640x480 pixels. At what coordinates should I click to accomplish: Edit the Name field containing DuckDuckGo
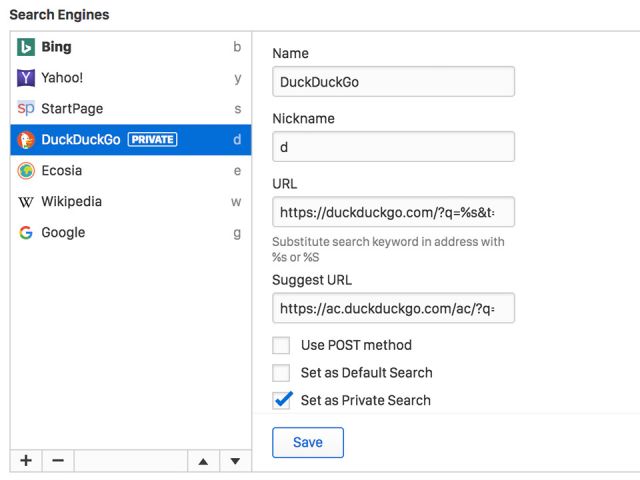tap(393, 82)
